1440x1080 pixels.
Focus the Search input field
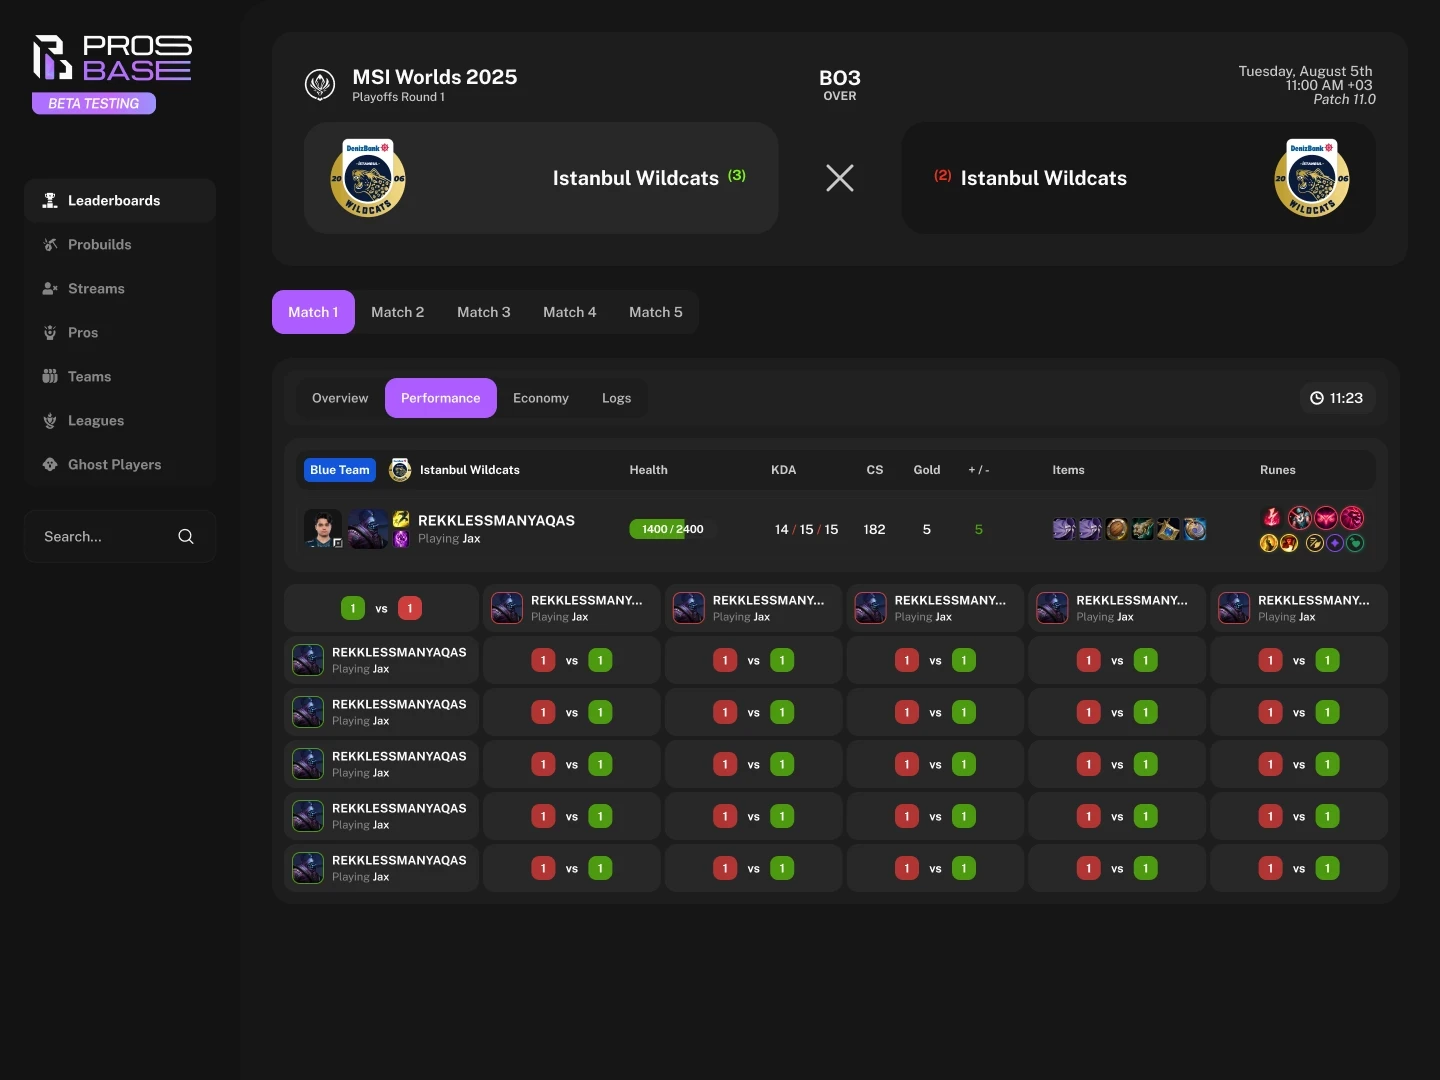click(120, 536)
